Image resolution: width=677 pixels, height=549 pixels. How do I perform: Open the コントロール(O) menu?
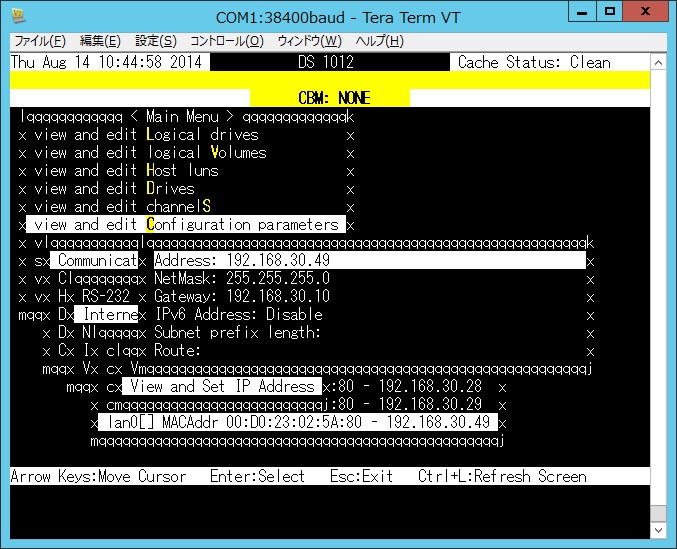click(x=227, y=41)
